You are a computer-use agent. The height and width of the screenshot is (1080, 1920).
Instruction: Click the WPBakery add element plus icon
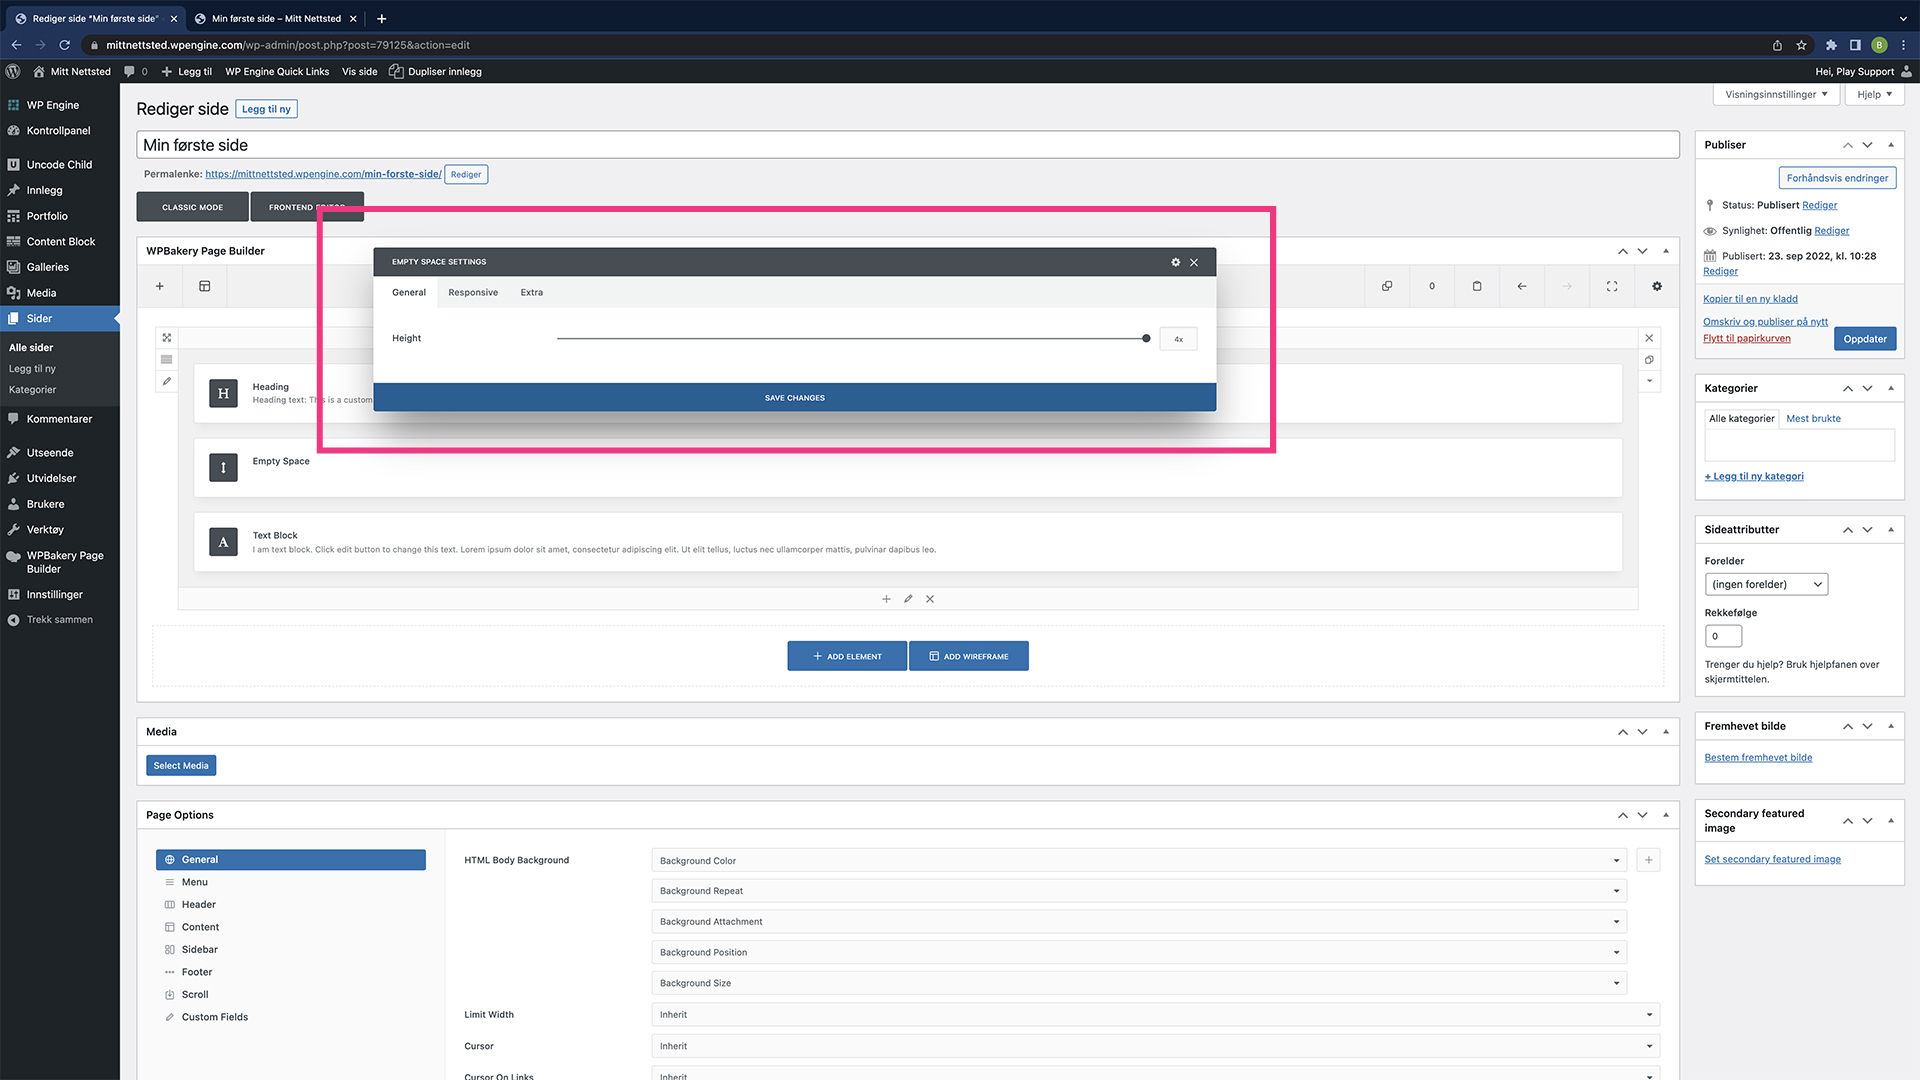pos(159,286)
